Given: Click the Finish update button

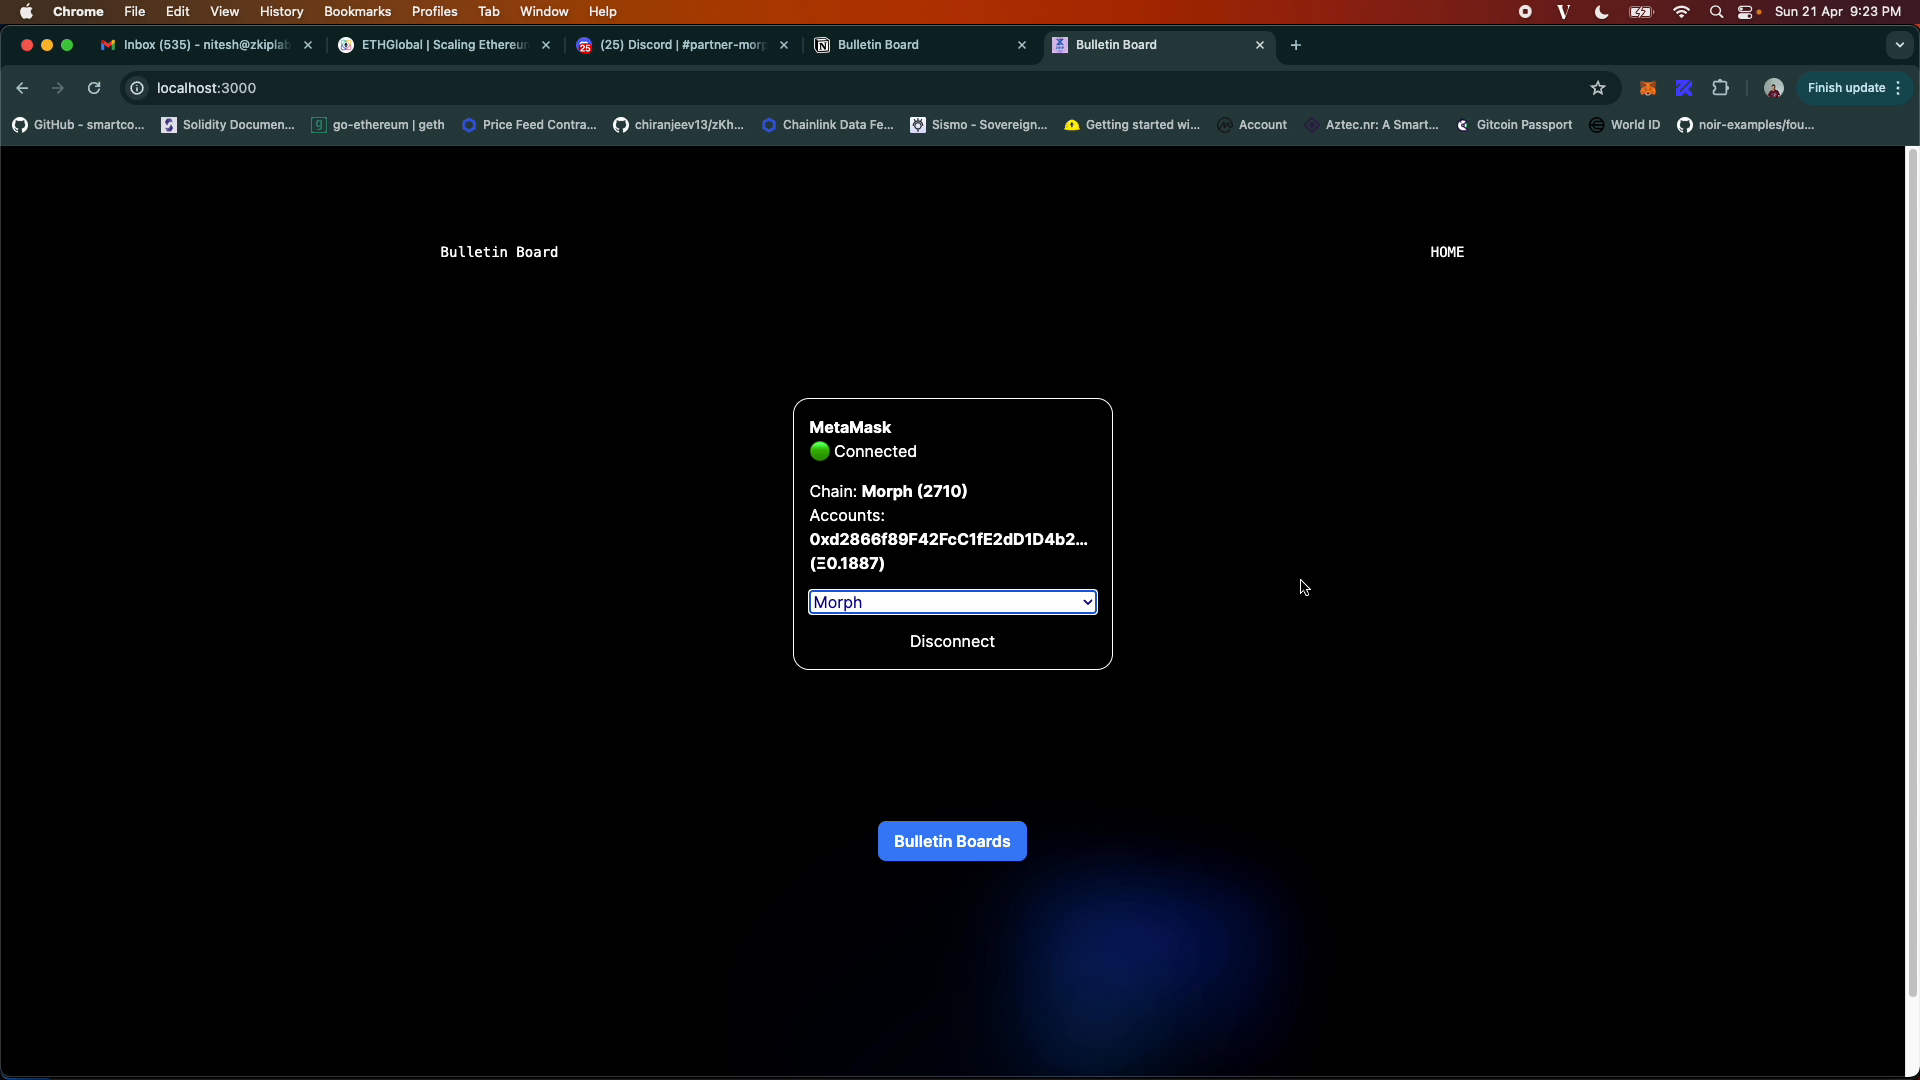Looking at the screenshot, I should click(1853, 88).
